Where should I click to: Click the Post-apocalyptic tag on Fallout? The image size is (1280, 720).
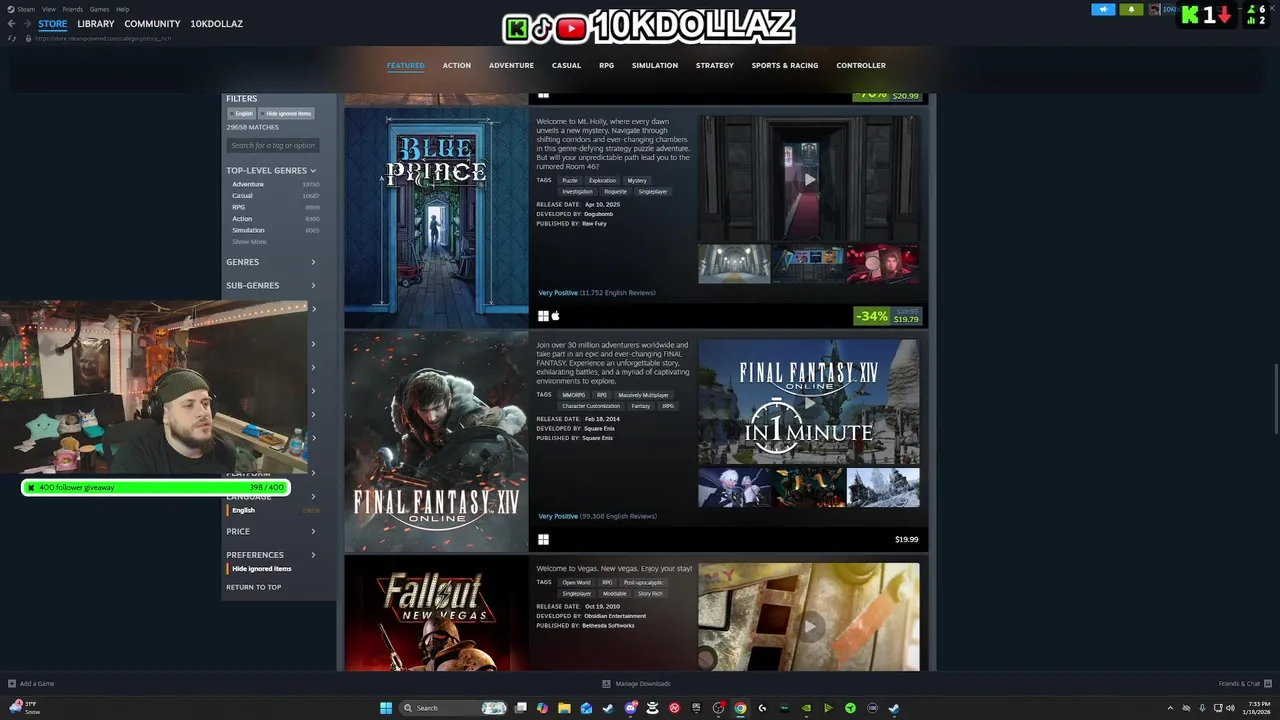[642, 582]
